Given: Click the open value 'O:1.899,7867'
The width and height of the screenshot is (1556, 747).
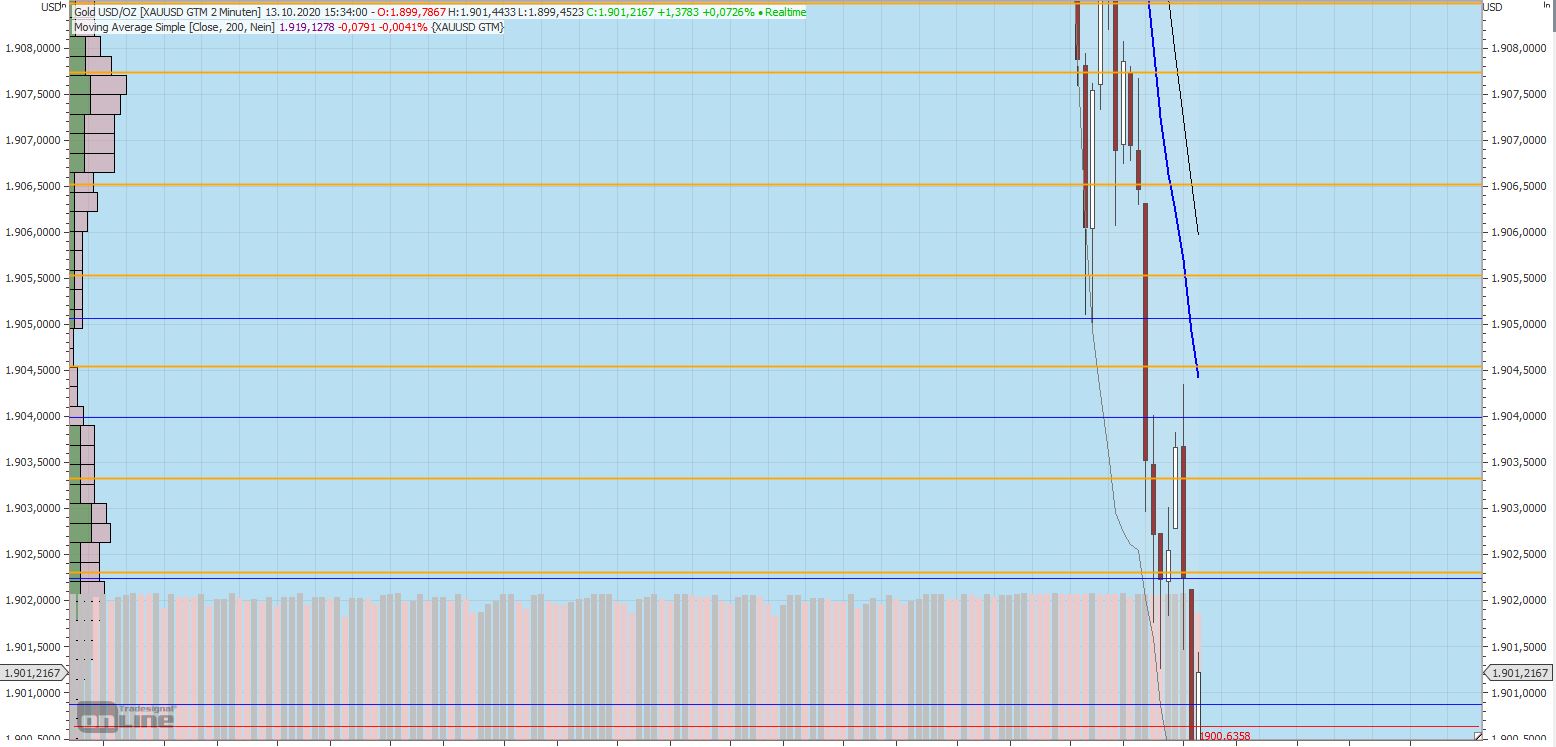Looking at the screenshot, I should [411, 12].
